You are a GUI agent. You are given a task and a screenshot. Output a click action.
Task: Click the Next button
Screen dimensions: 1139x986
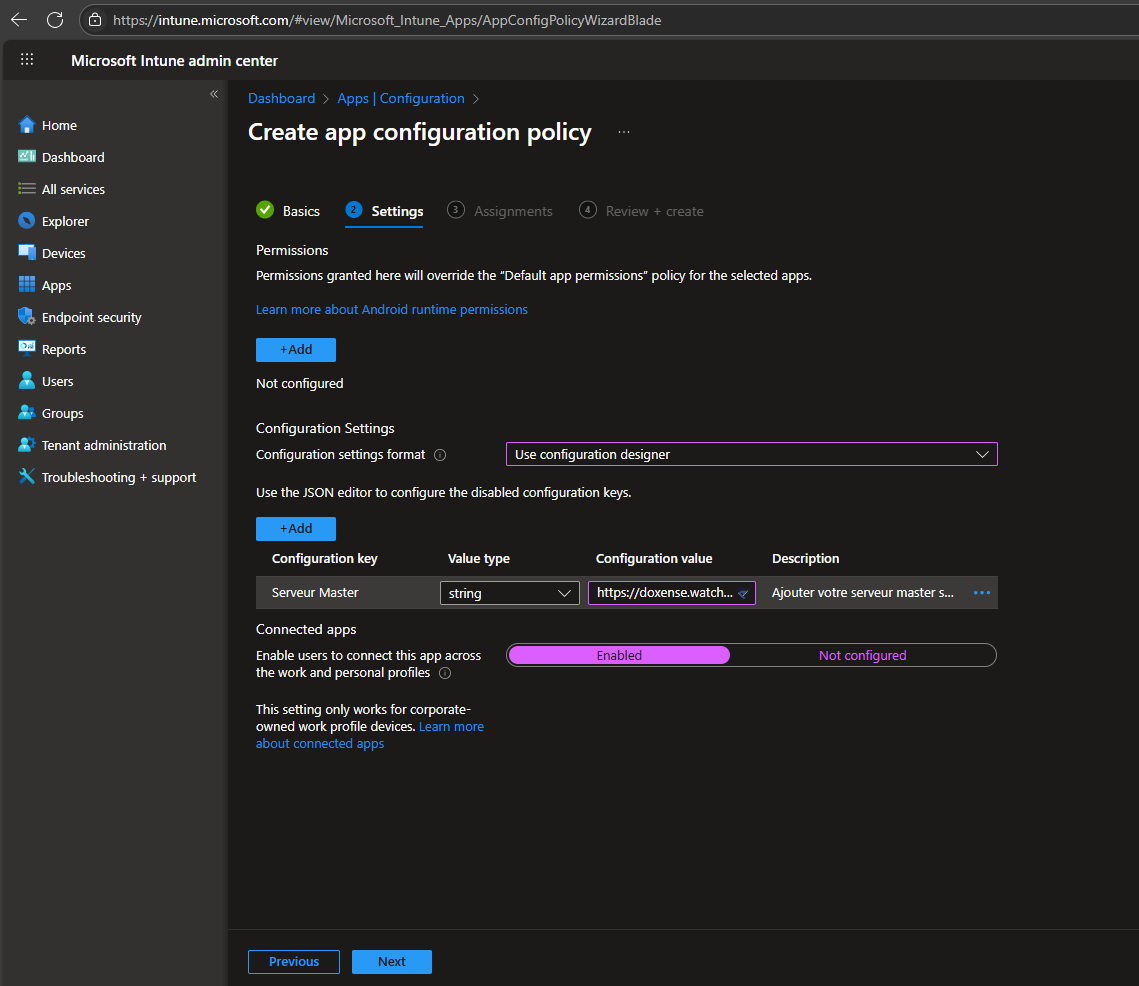[392, 961]
